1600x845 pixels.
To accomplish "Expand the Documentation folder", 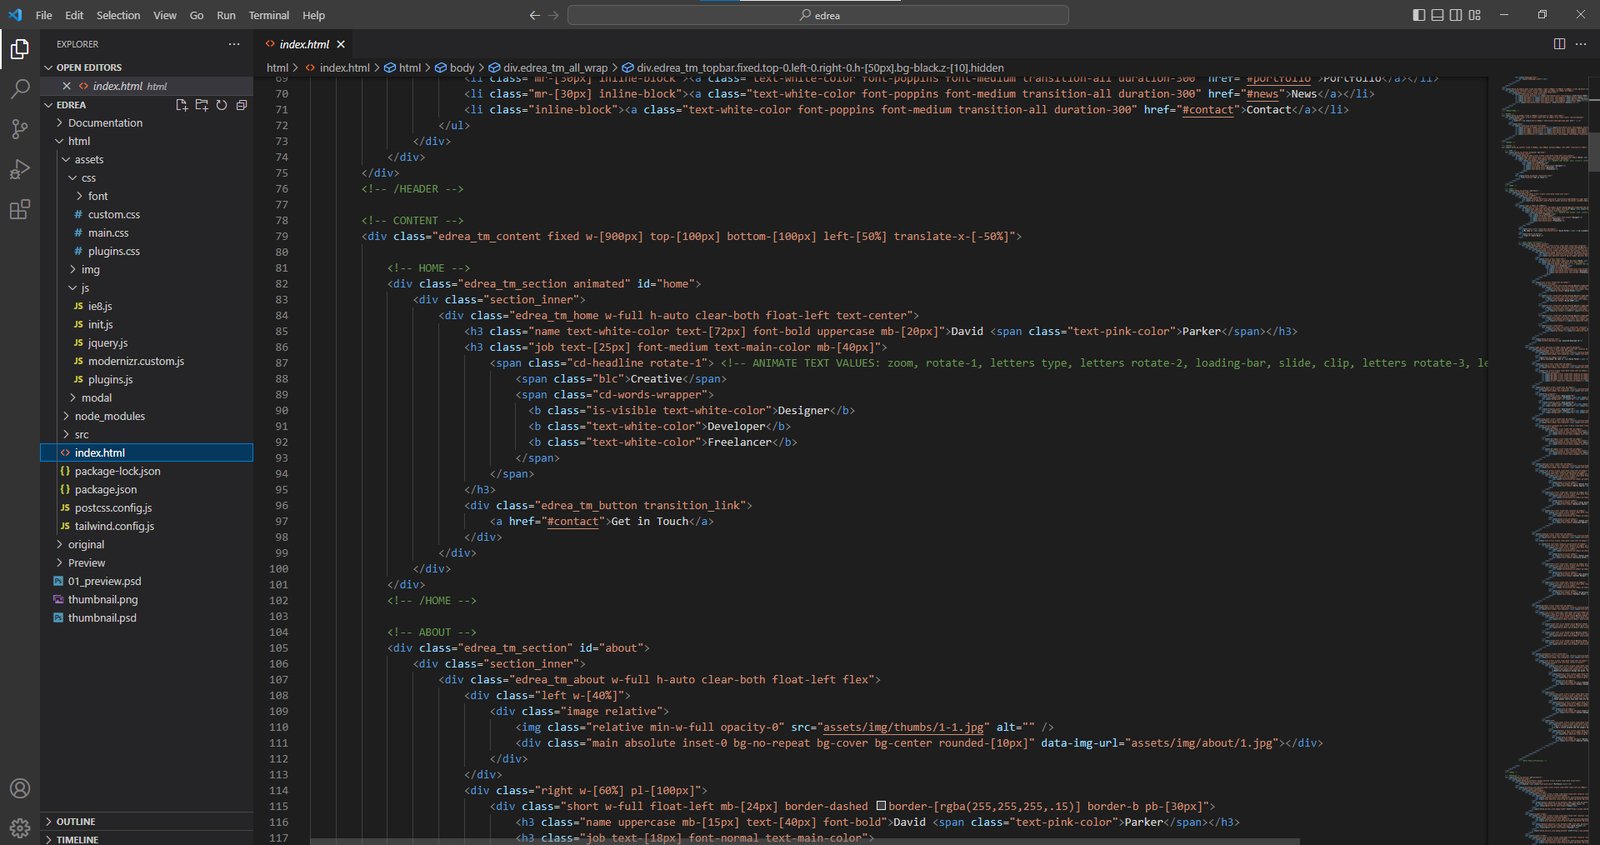I will pyautogui.click(x=105, y=123).
